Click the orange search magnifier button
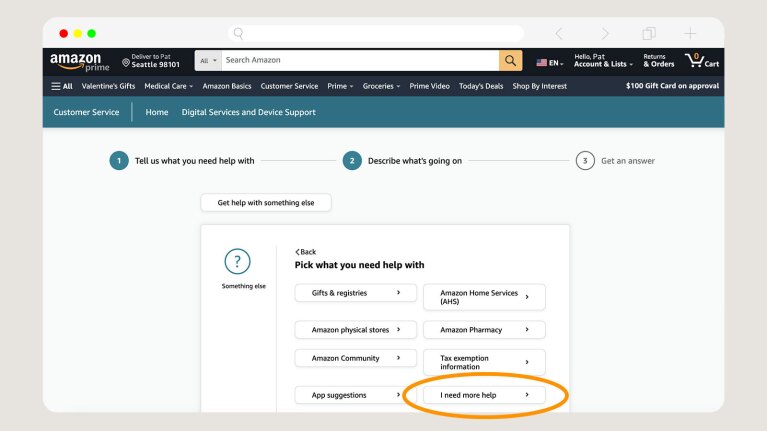The height and width of the screenshot is (431, 767). coord(510,61)
